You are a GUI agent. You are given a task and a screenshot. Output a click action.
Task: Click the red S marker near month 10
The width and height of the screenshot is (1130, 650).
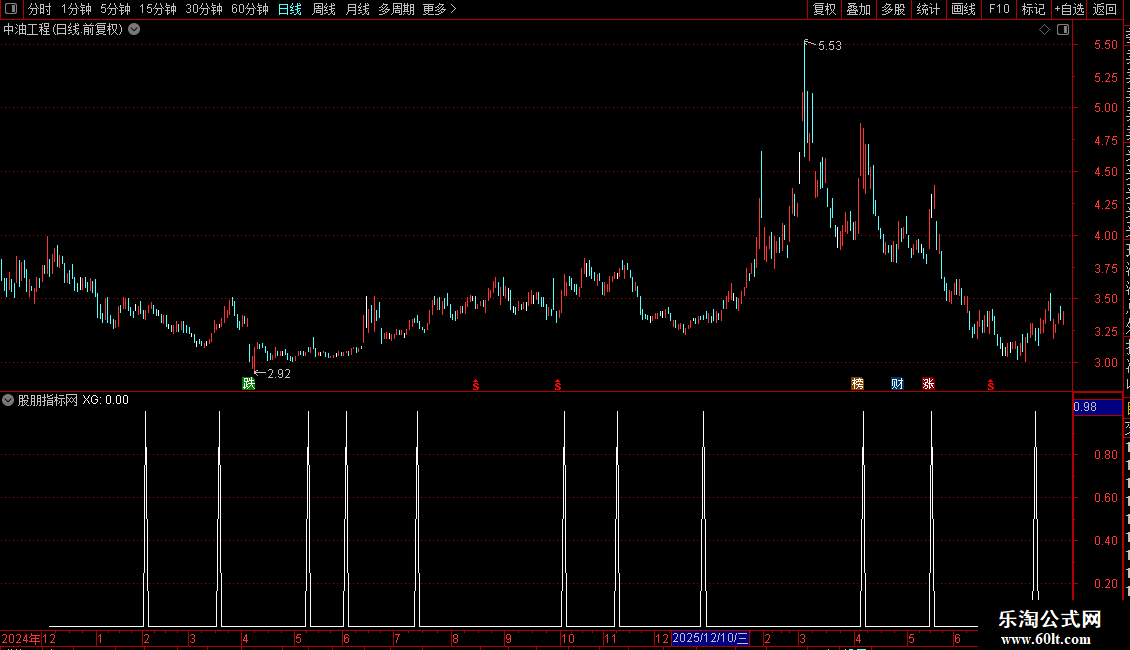(x=558, y=385)
